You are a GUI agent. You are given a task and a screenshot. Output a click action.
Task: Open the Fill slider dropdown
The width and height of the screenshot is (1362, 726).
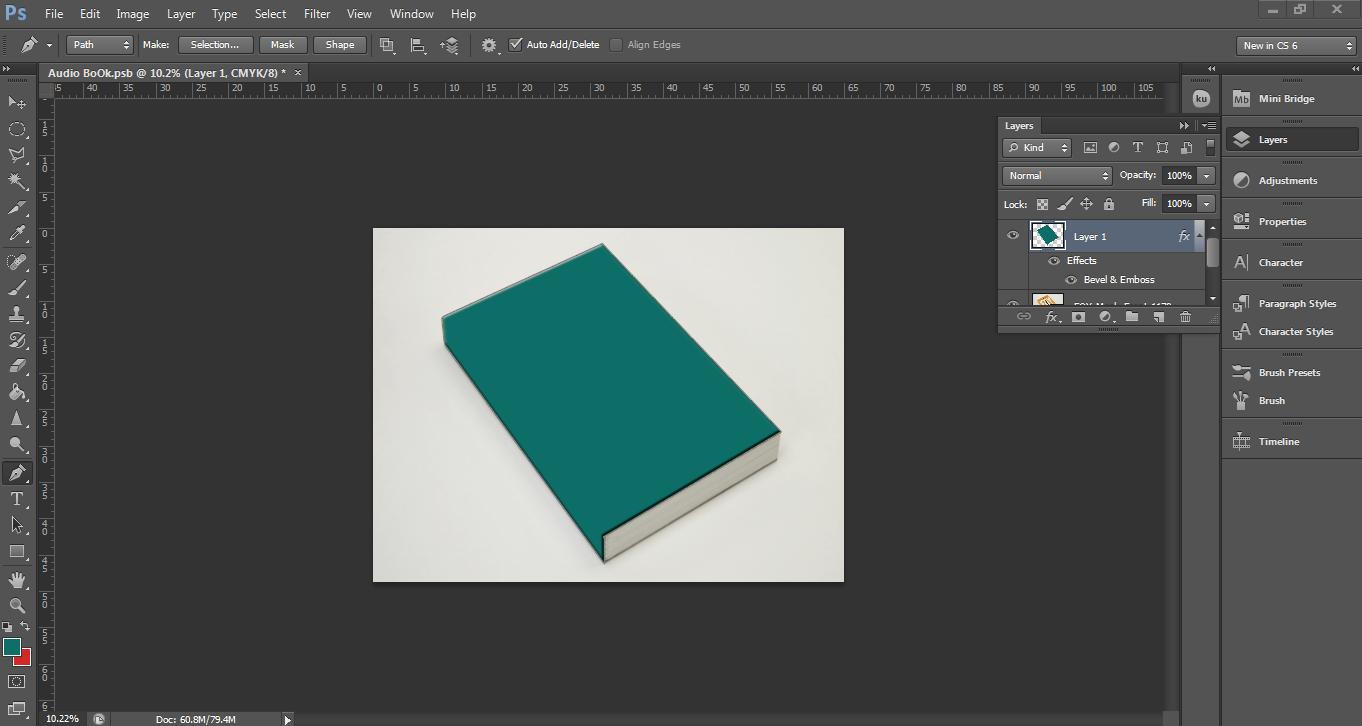1207,204
